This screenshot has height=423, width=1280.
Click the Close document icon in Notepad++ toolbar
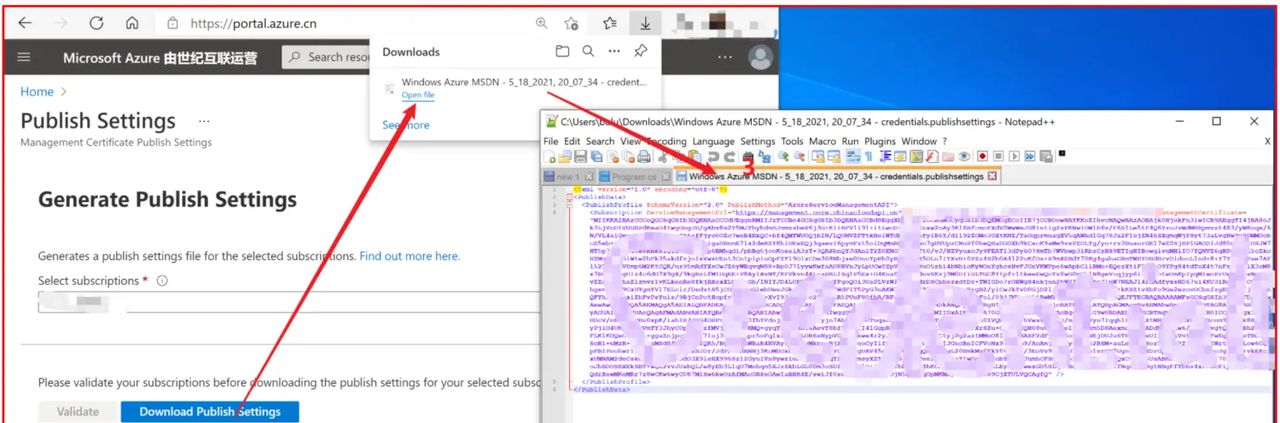coord(613,156)
